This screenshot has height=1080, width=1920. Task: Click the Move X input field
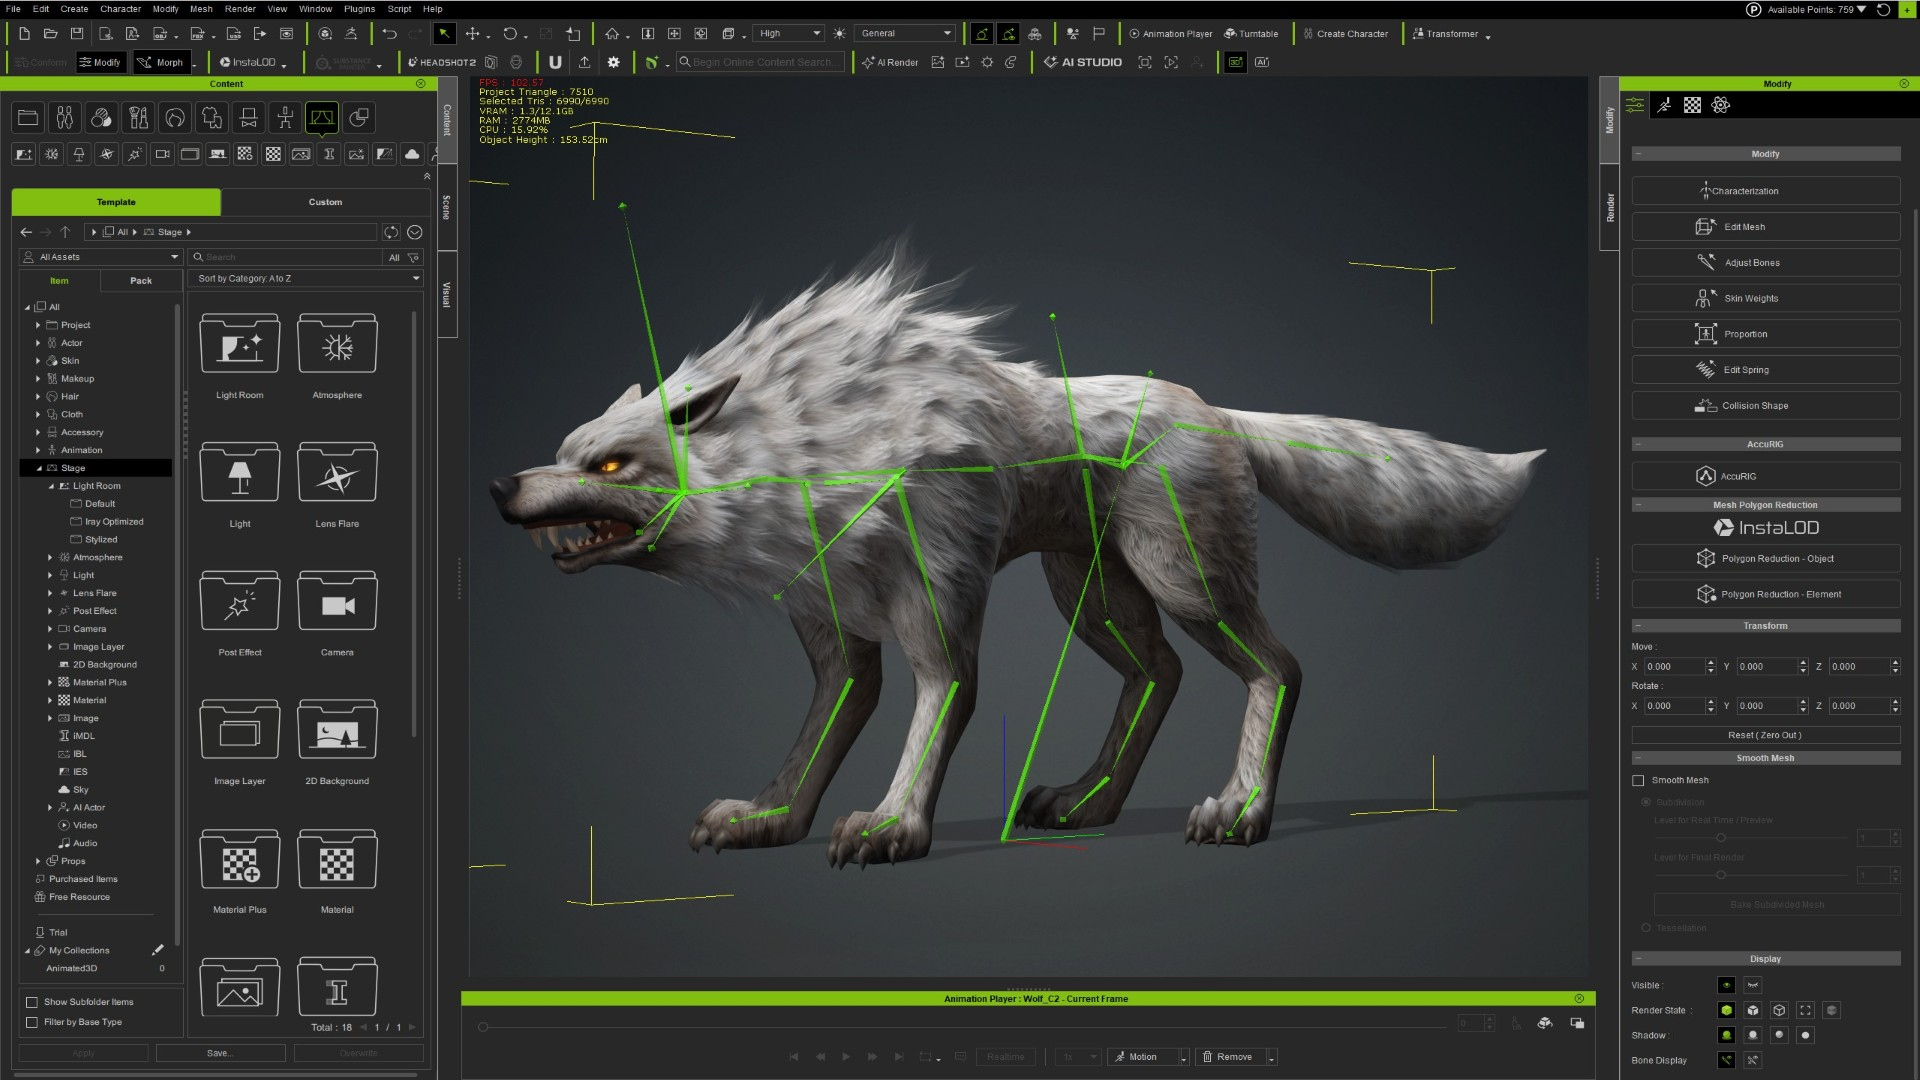1675,667
